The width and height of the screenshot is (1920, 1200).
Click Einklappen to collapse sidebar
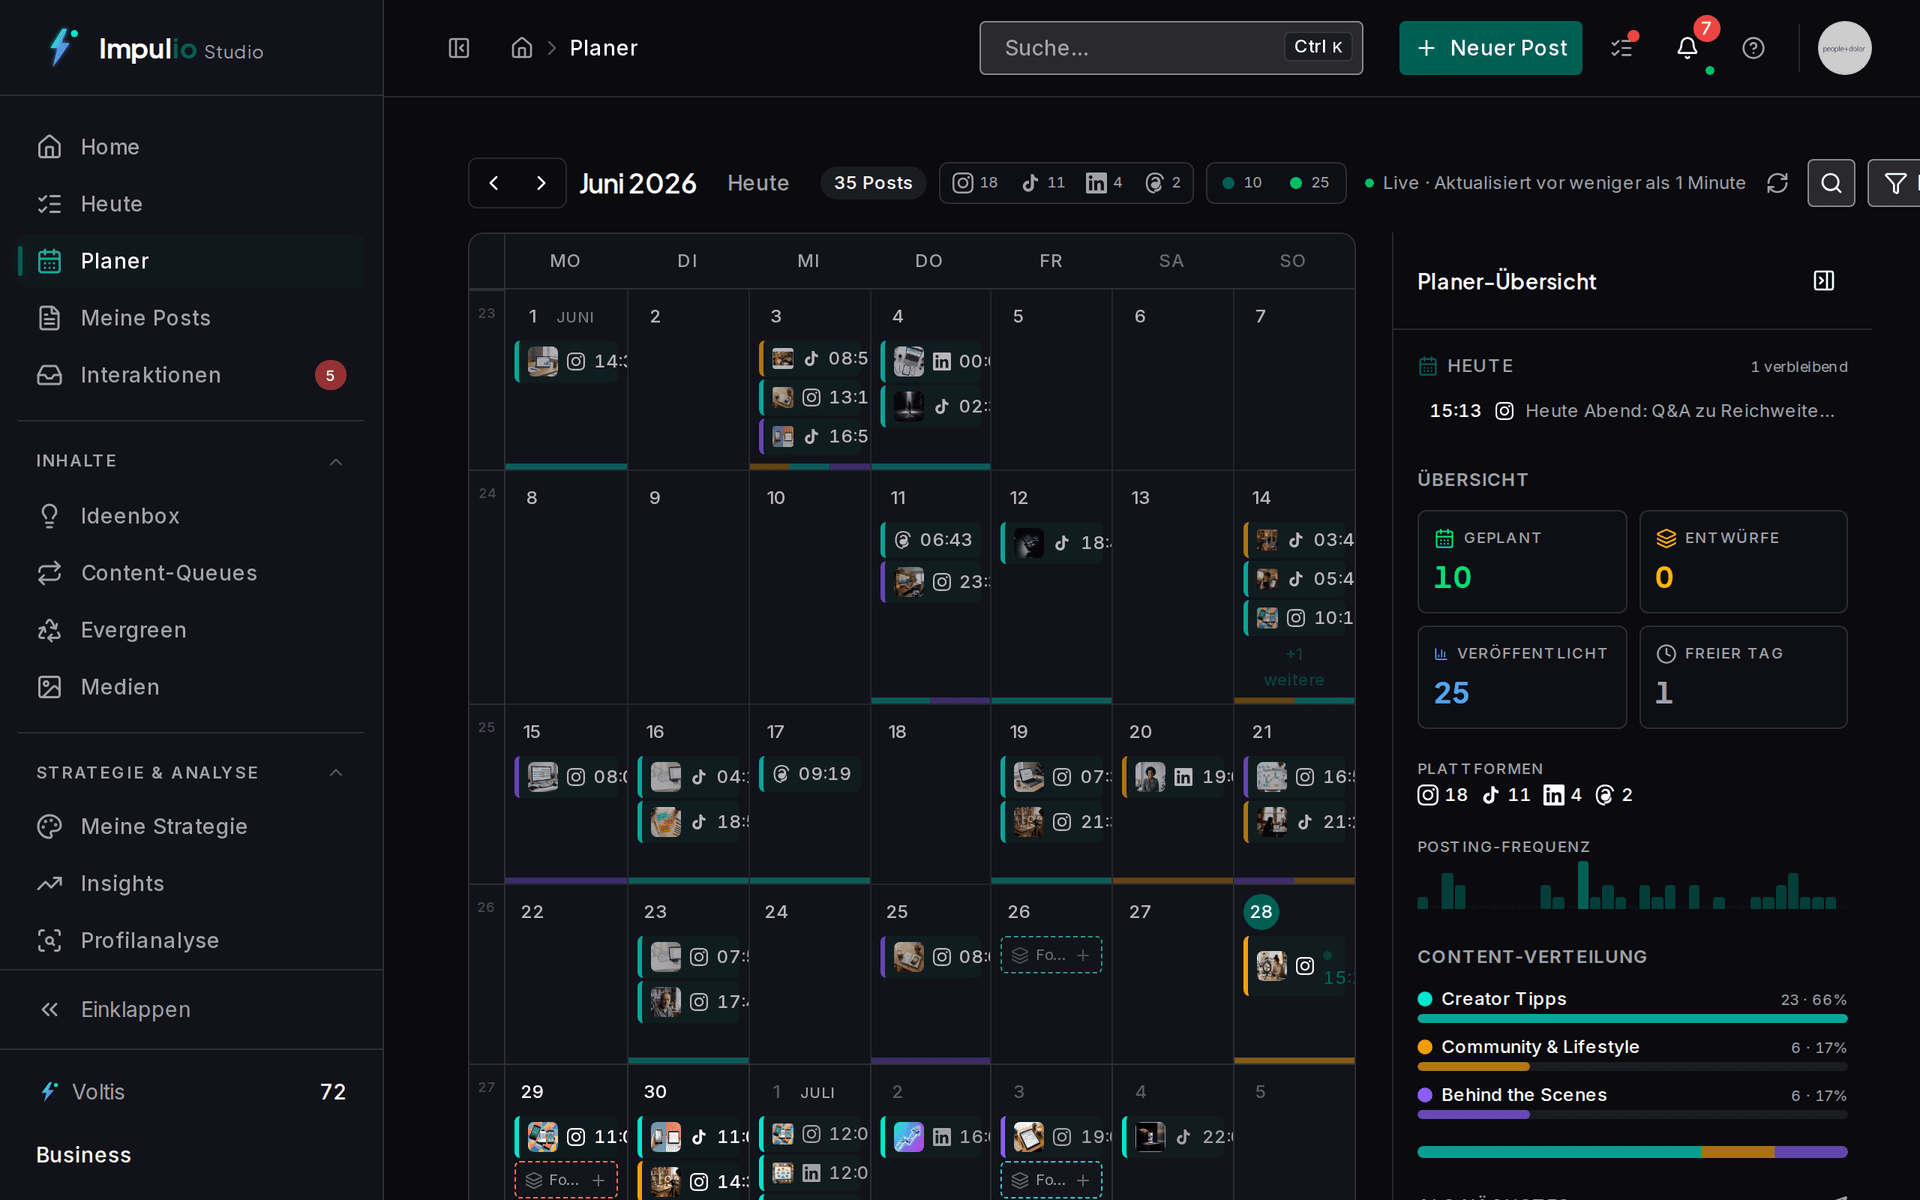click(191, 1010)
